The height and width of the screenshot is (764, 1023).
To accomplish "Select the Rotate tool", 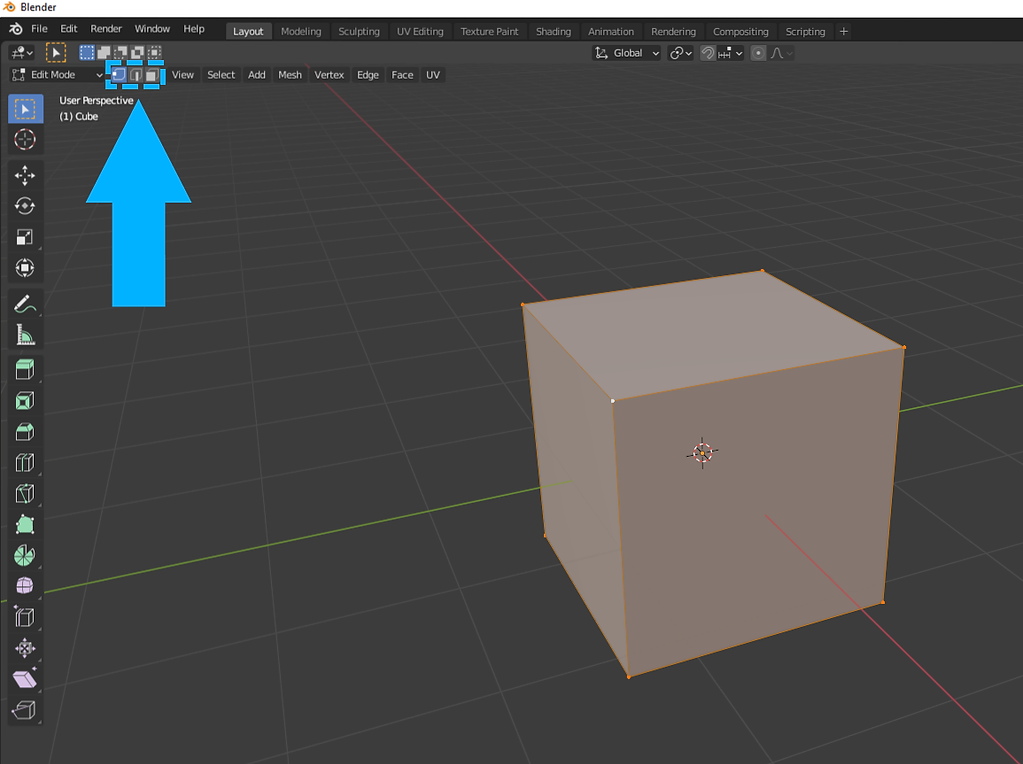I will point(25,206).
